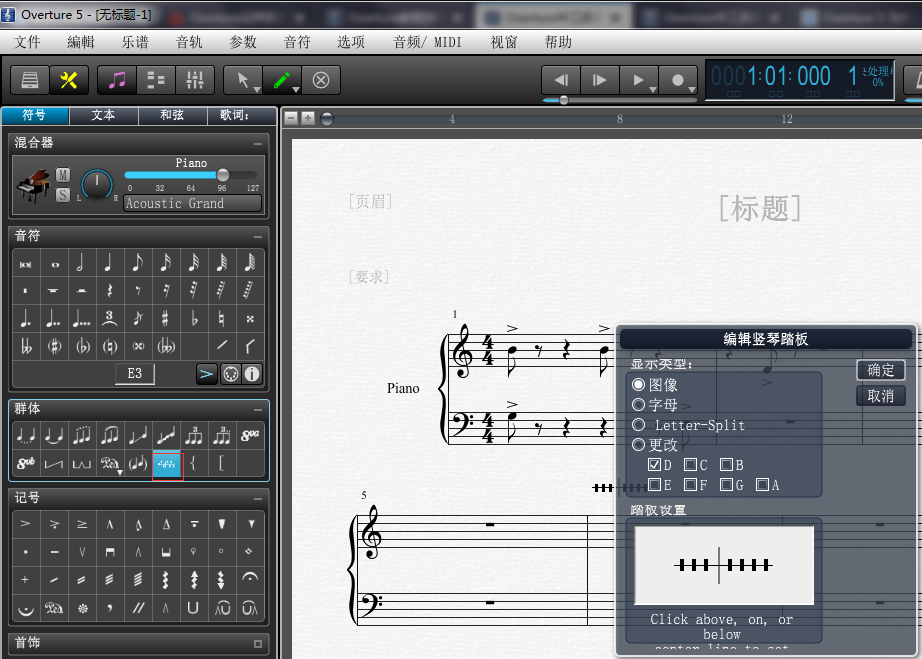This screenshot has height=659, width=922.
Task: Select the fermata symbol in the Marks palette
Action: [250, 579]
